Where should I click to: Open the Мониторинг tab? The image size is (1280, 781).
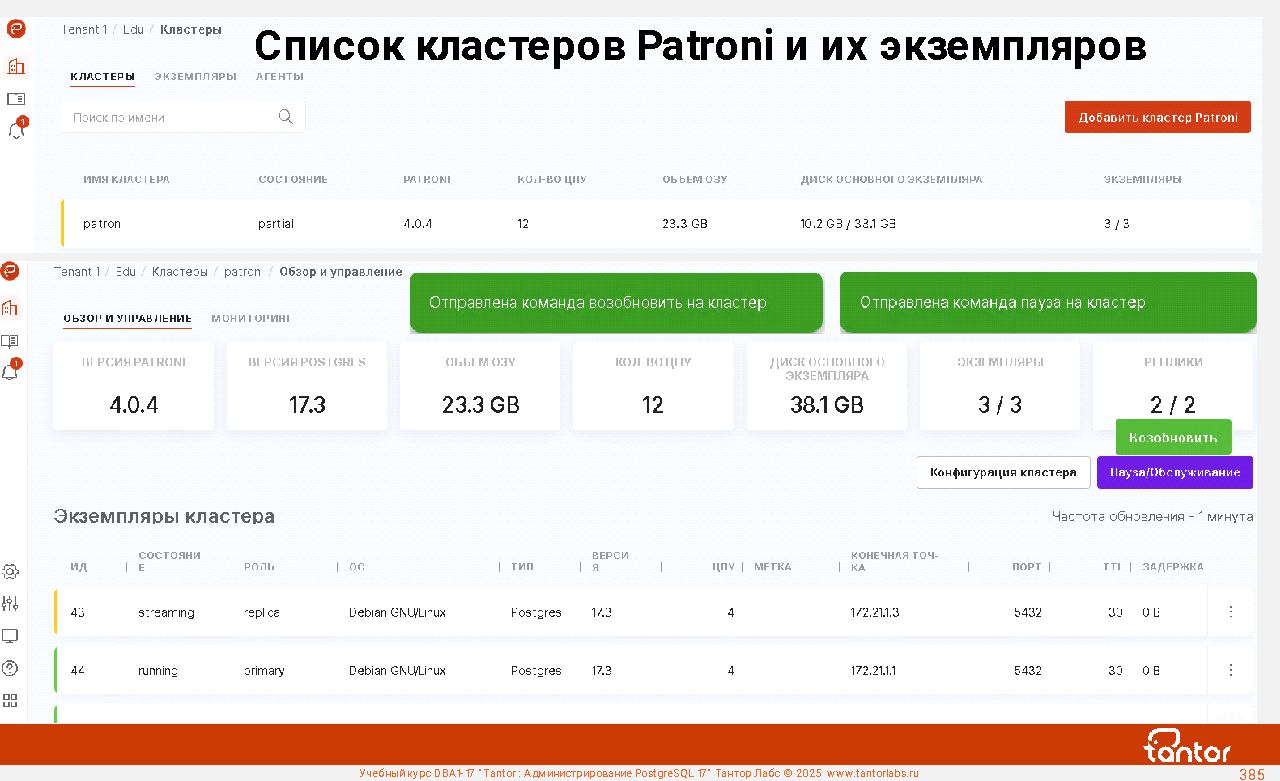250,318
